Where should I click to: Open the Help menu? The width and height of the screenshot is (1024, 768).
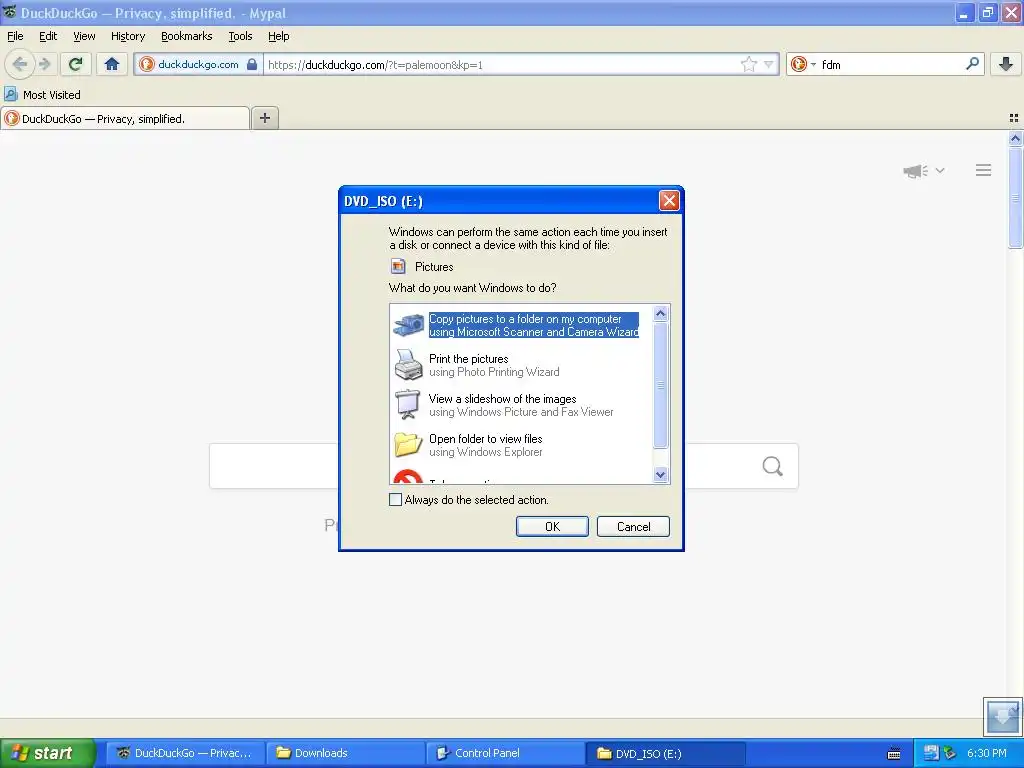(278, 36)
